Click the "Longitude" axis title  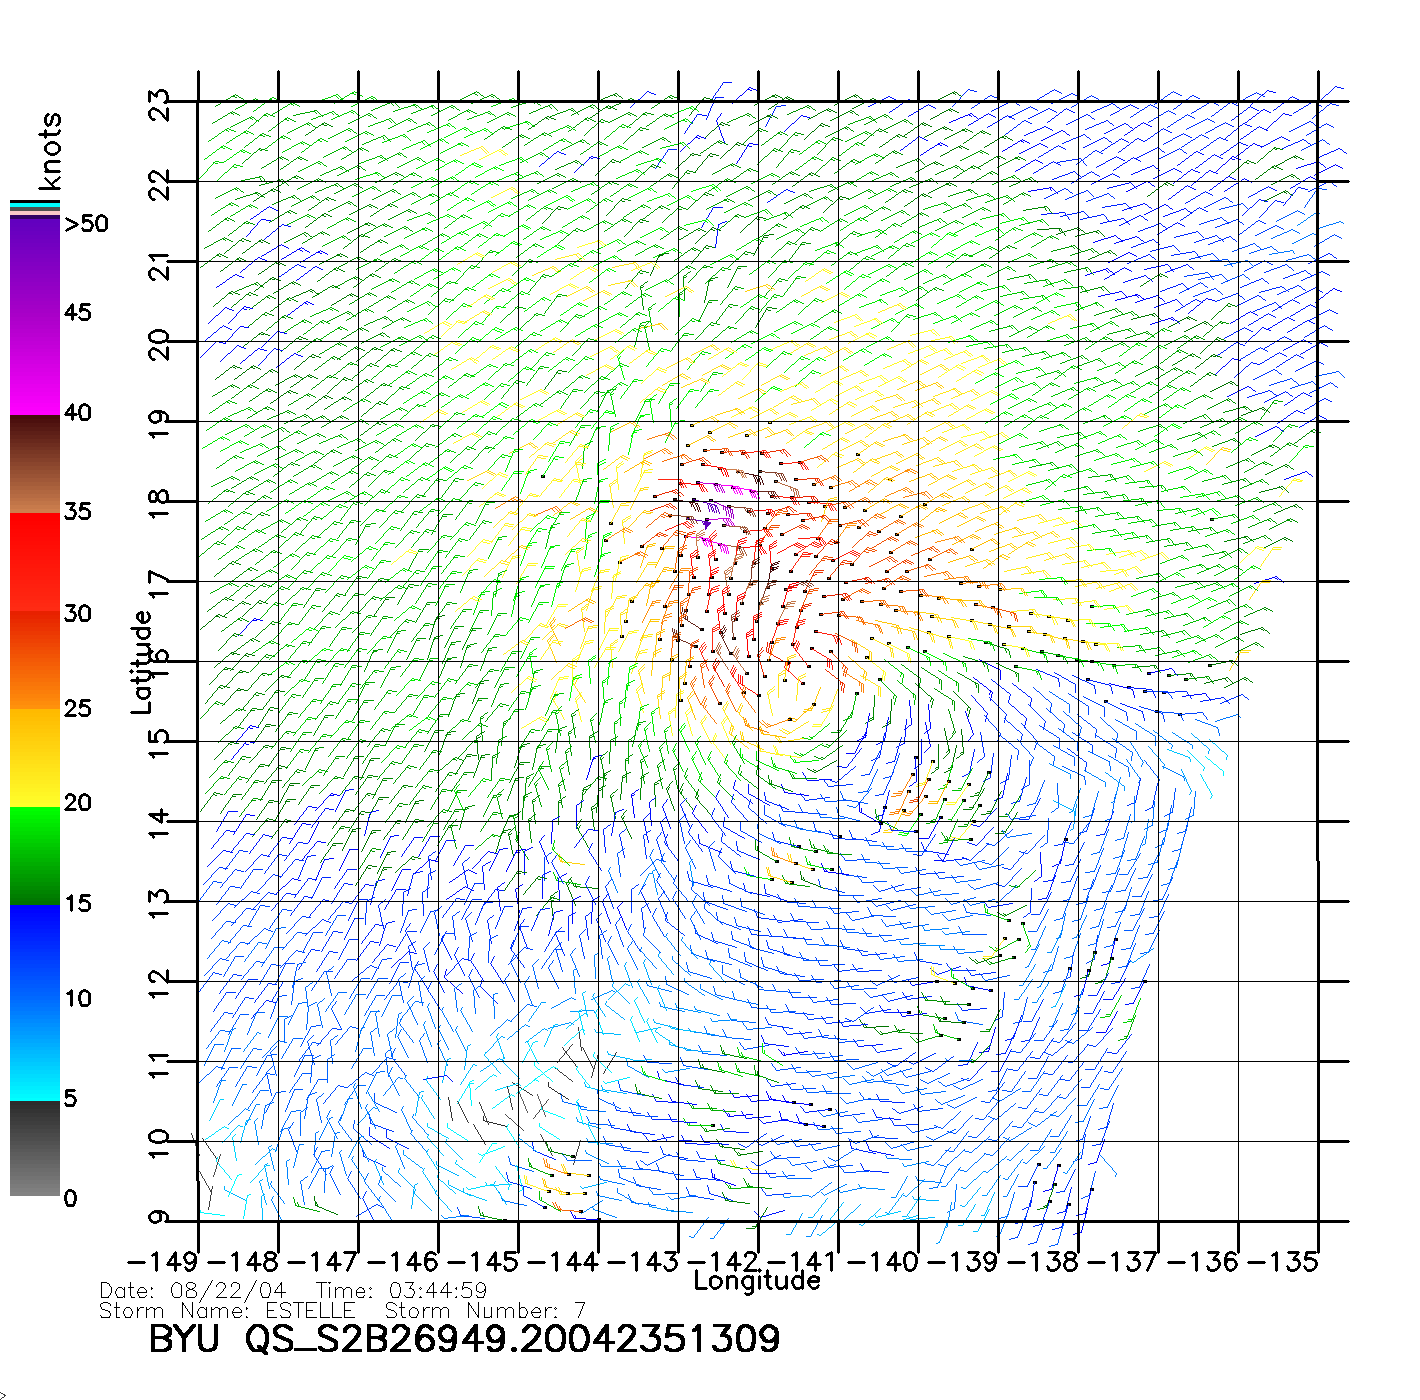coord(757,1281)
